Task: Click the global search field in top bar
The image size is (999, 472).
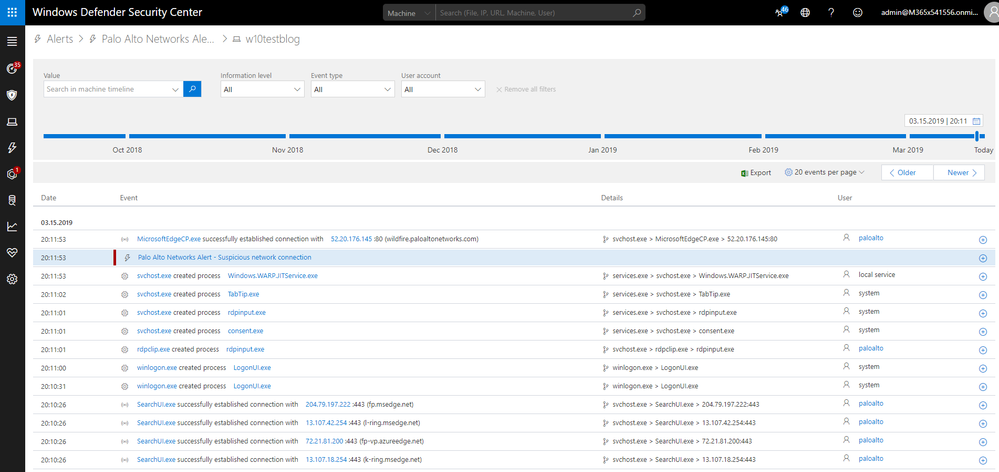Action: [533, 13]
